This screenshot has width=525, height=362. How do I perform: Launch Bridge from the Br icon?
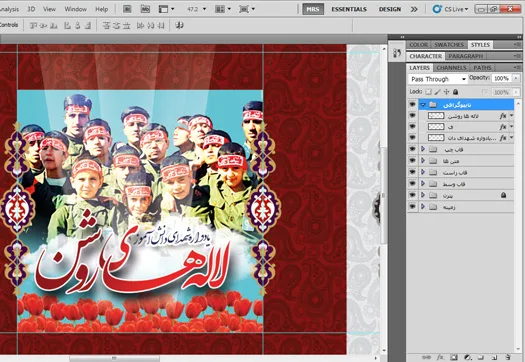pos(127,9)
